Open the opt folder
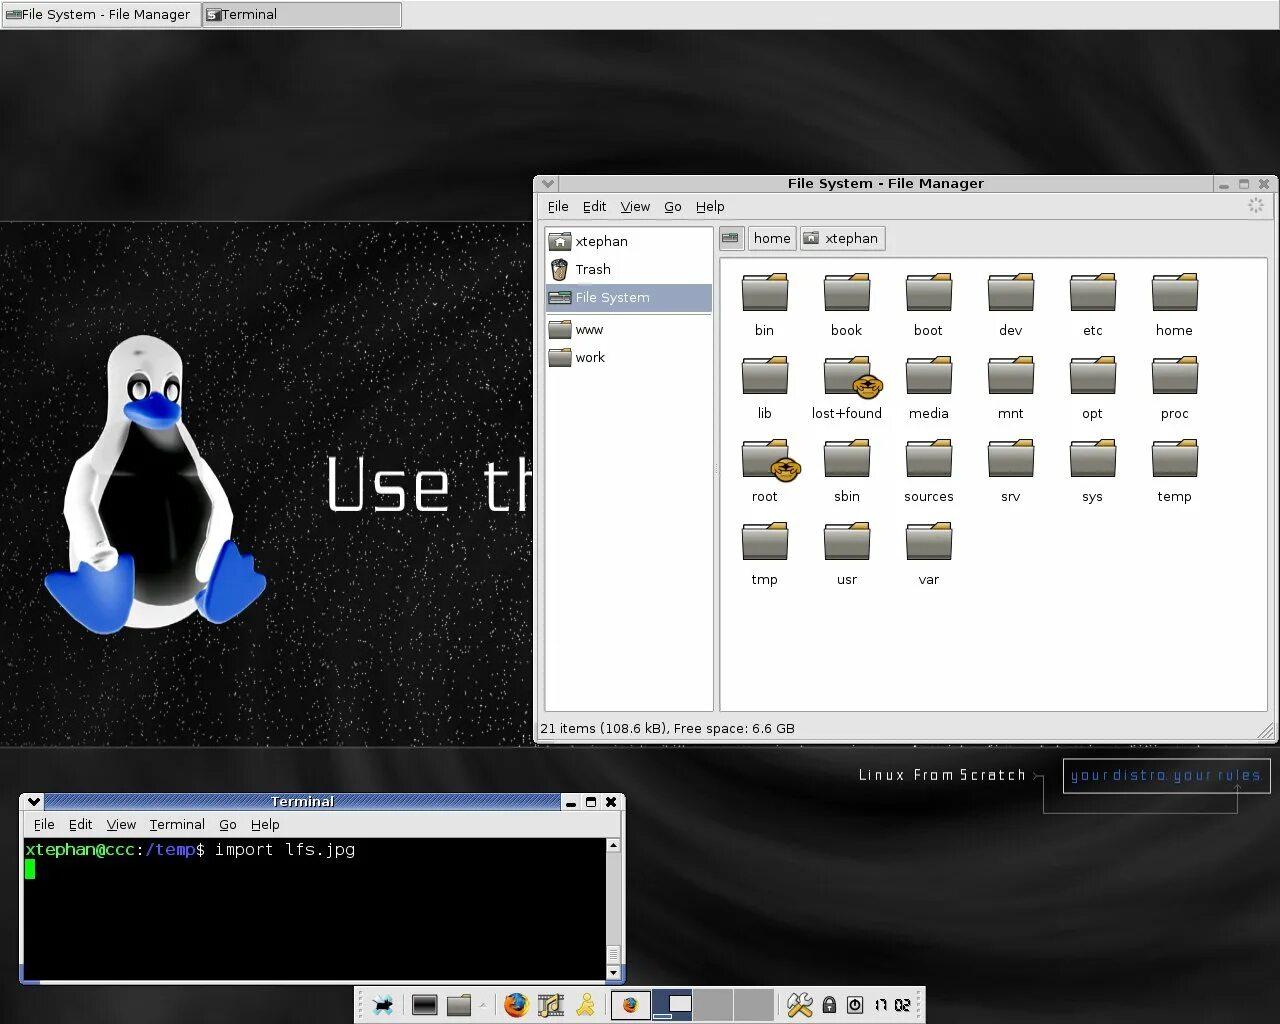1280x1024 pixels. pos(1093,387)
